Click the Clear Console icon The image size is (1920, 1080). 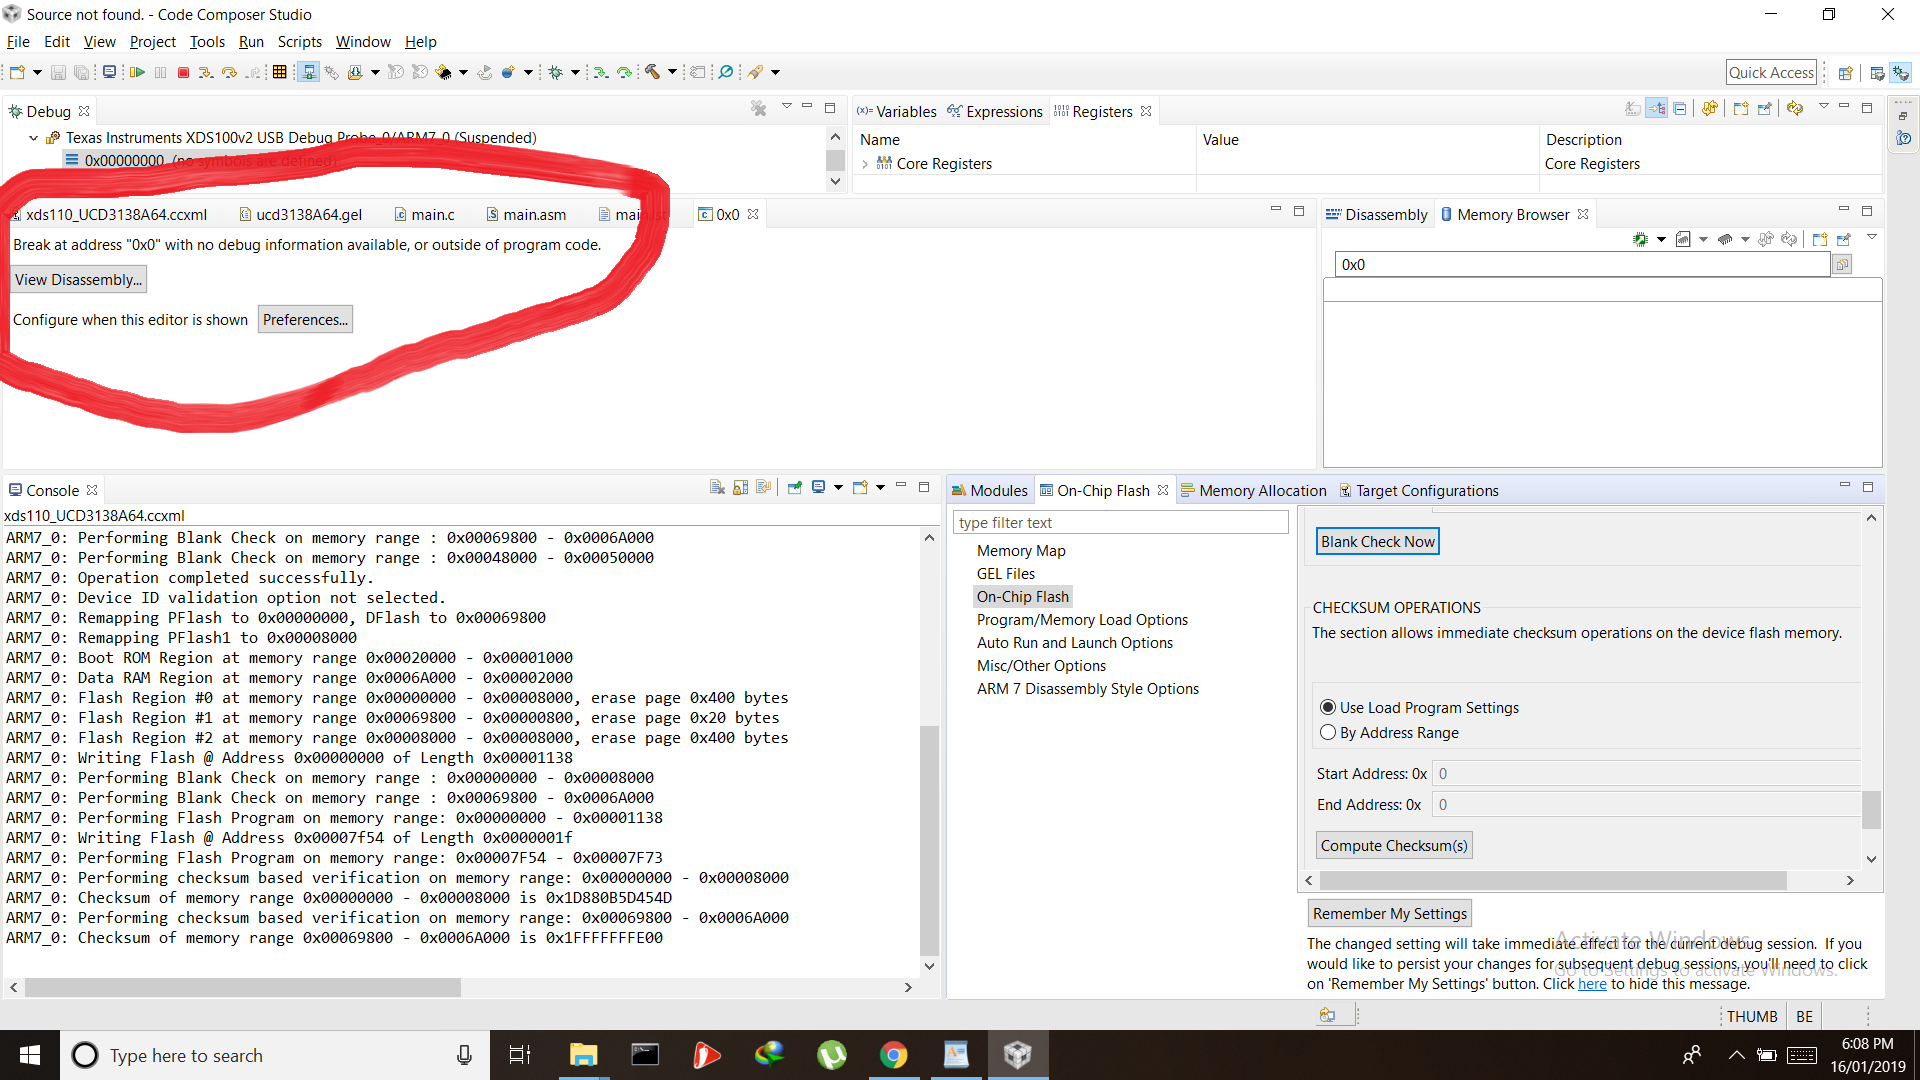pos(717,487)
